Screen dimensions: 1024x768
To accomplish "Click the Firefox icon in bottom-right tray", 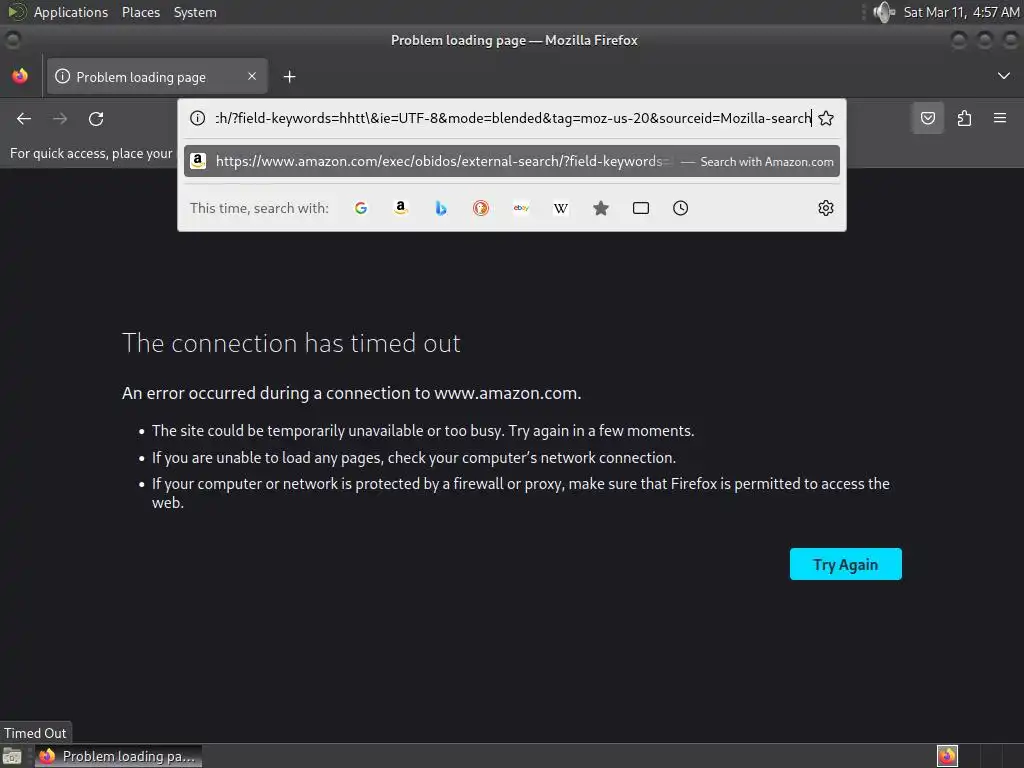I will point(947,756).
